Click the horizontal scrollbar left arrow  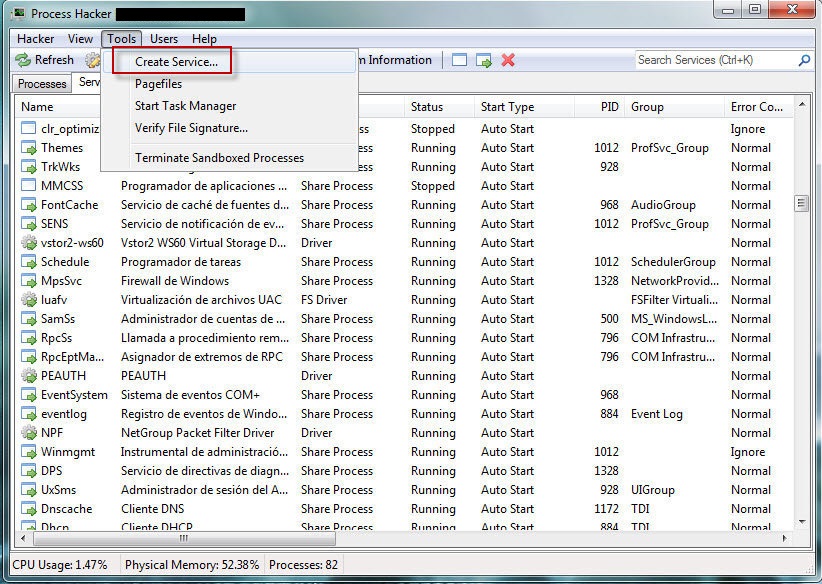(x=23, y=538)
